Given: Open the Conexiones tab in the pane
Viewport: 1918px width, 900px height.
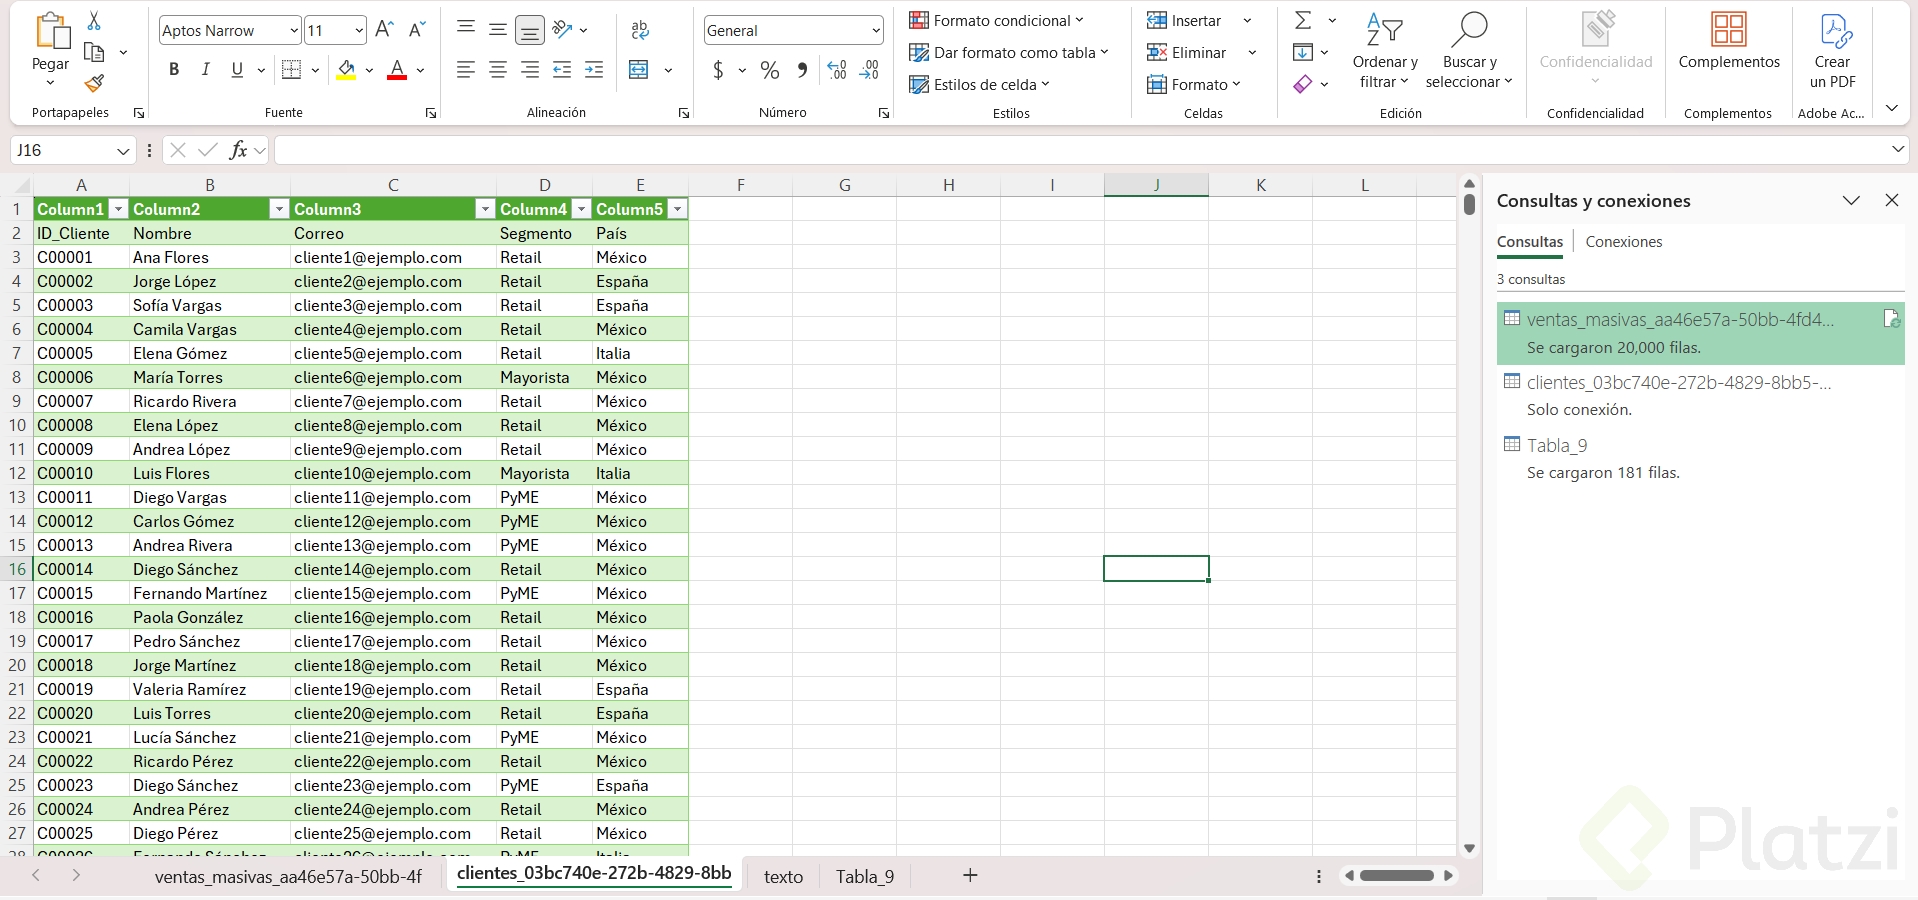Looking at the screenshot, I should pos(1624,242).
